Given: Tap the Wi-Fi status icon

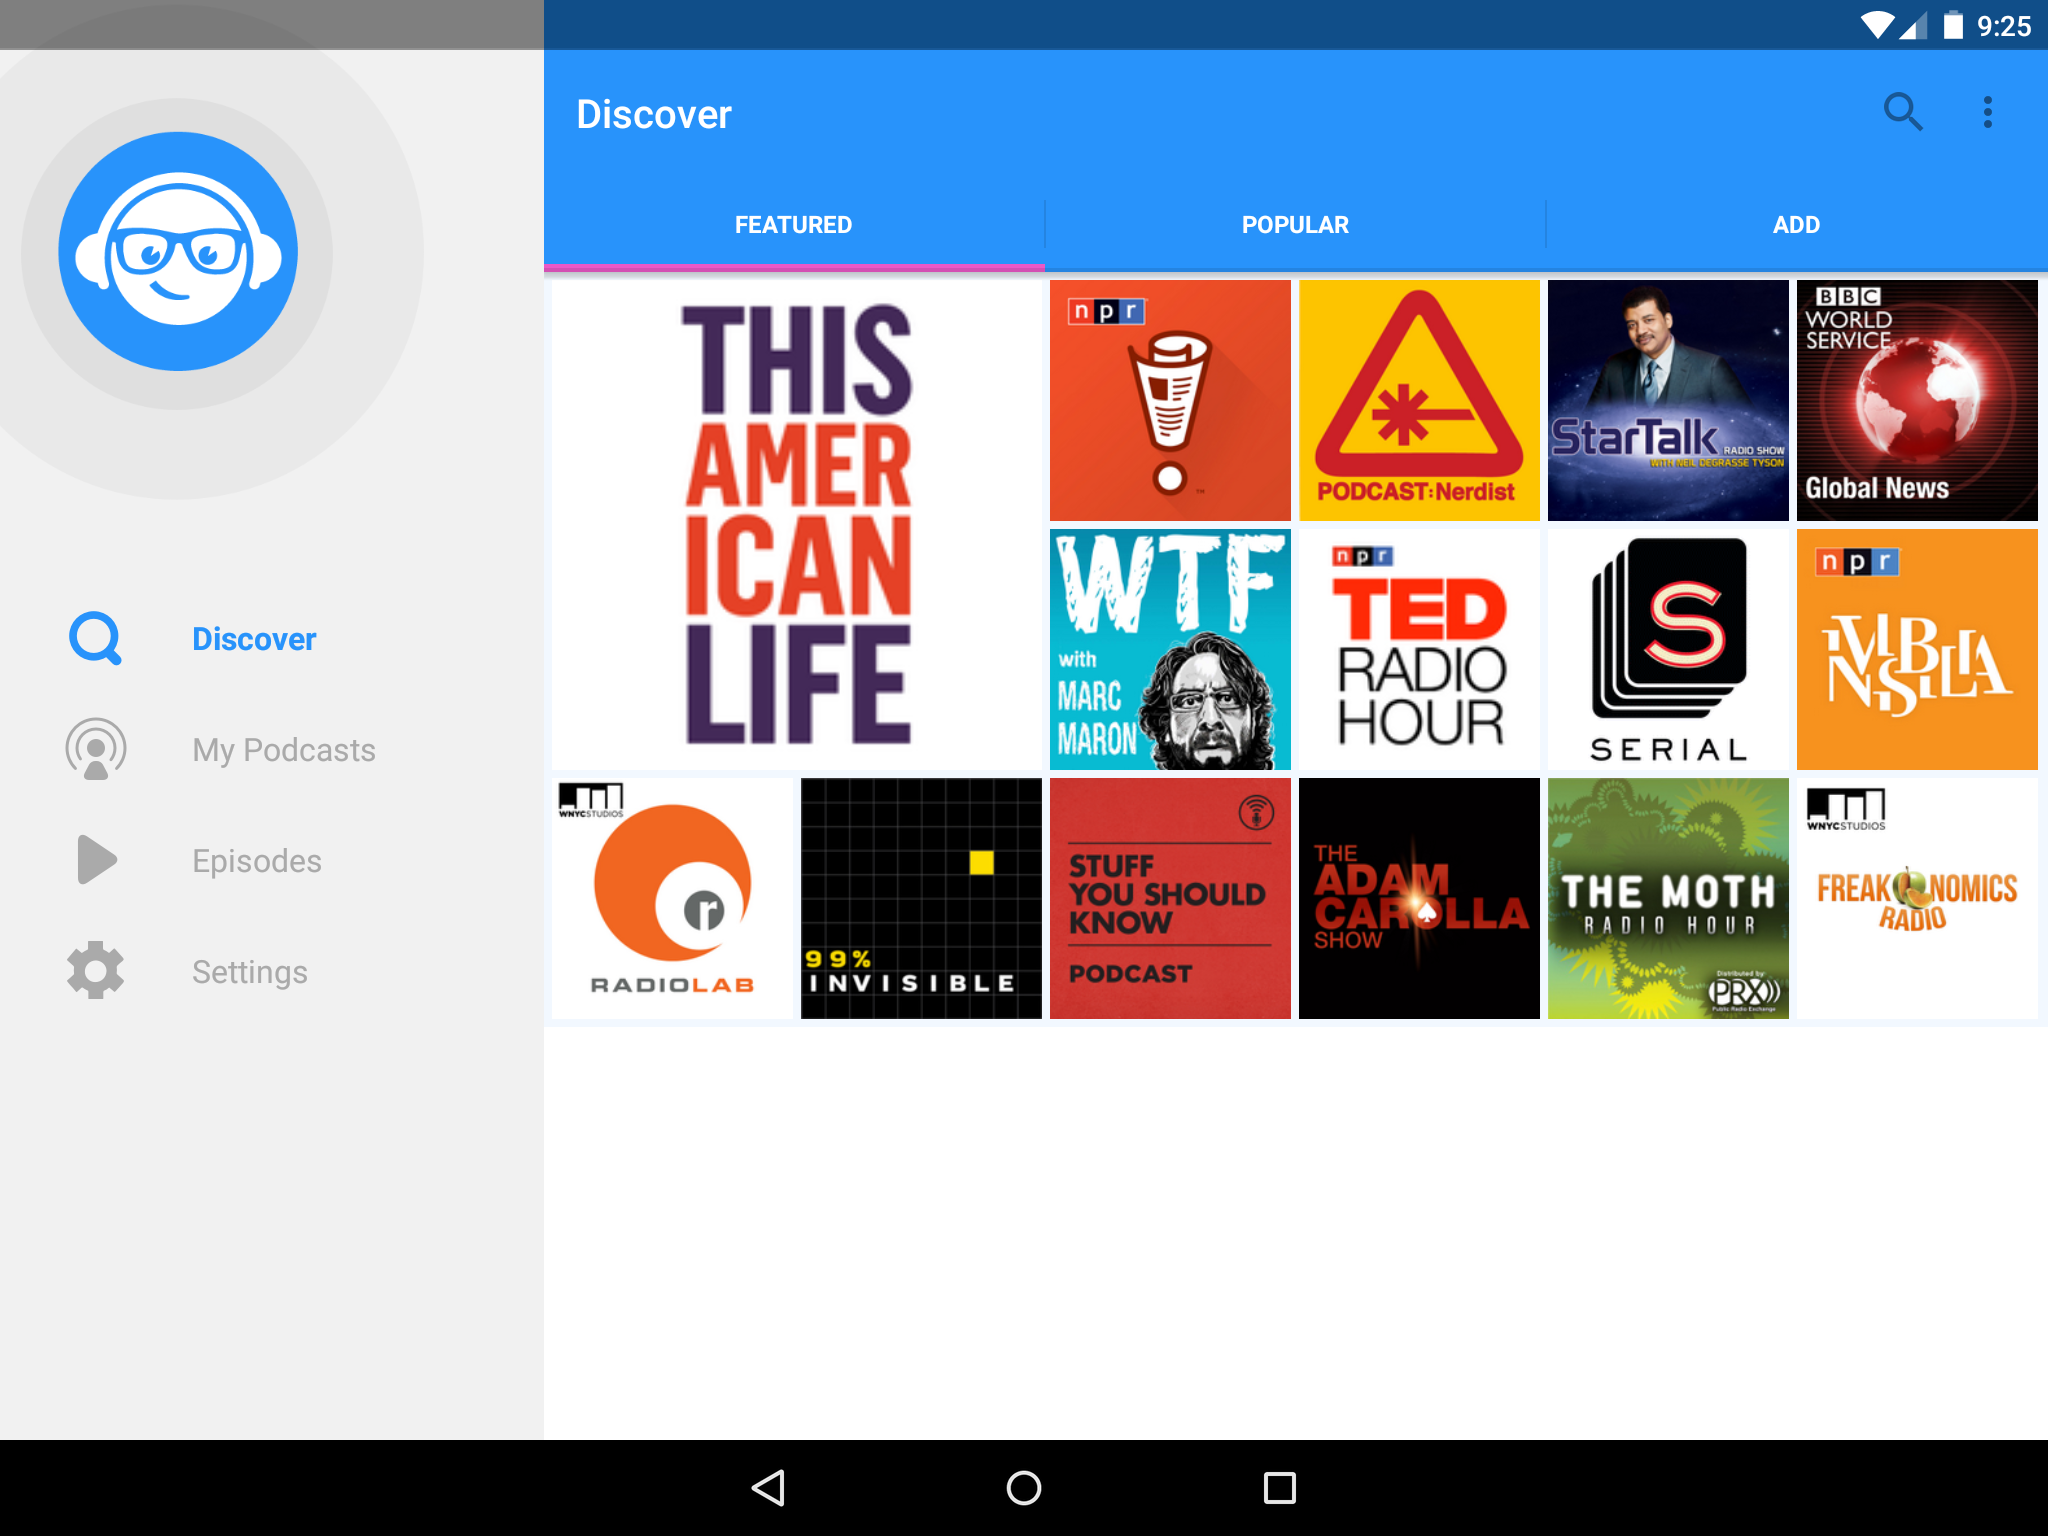Looking at the screenshot, I should point(1877,25).
